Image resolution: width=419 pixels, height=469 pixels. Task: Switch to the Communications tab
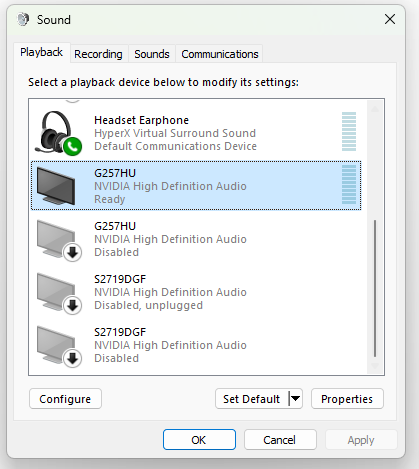pyautogui.click(x=220, y=54)
